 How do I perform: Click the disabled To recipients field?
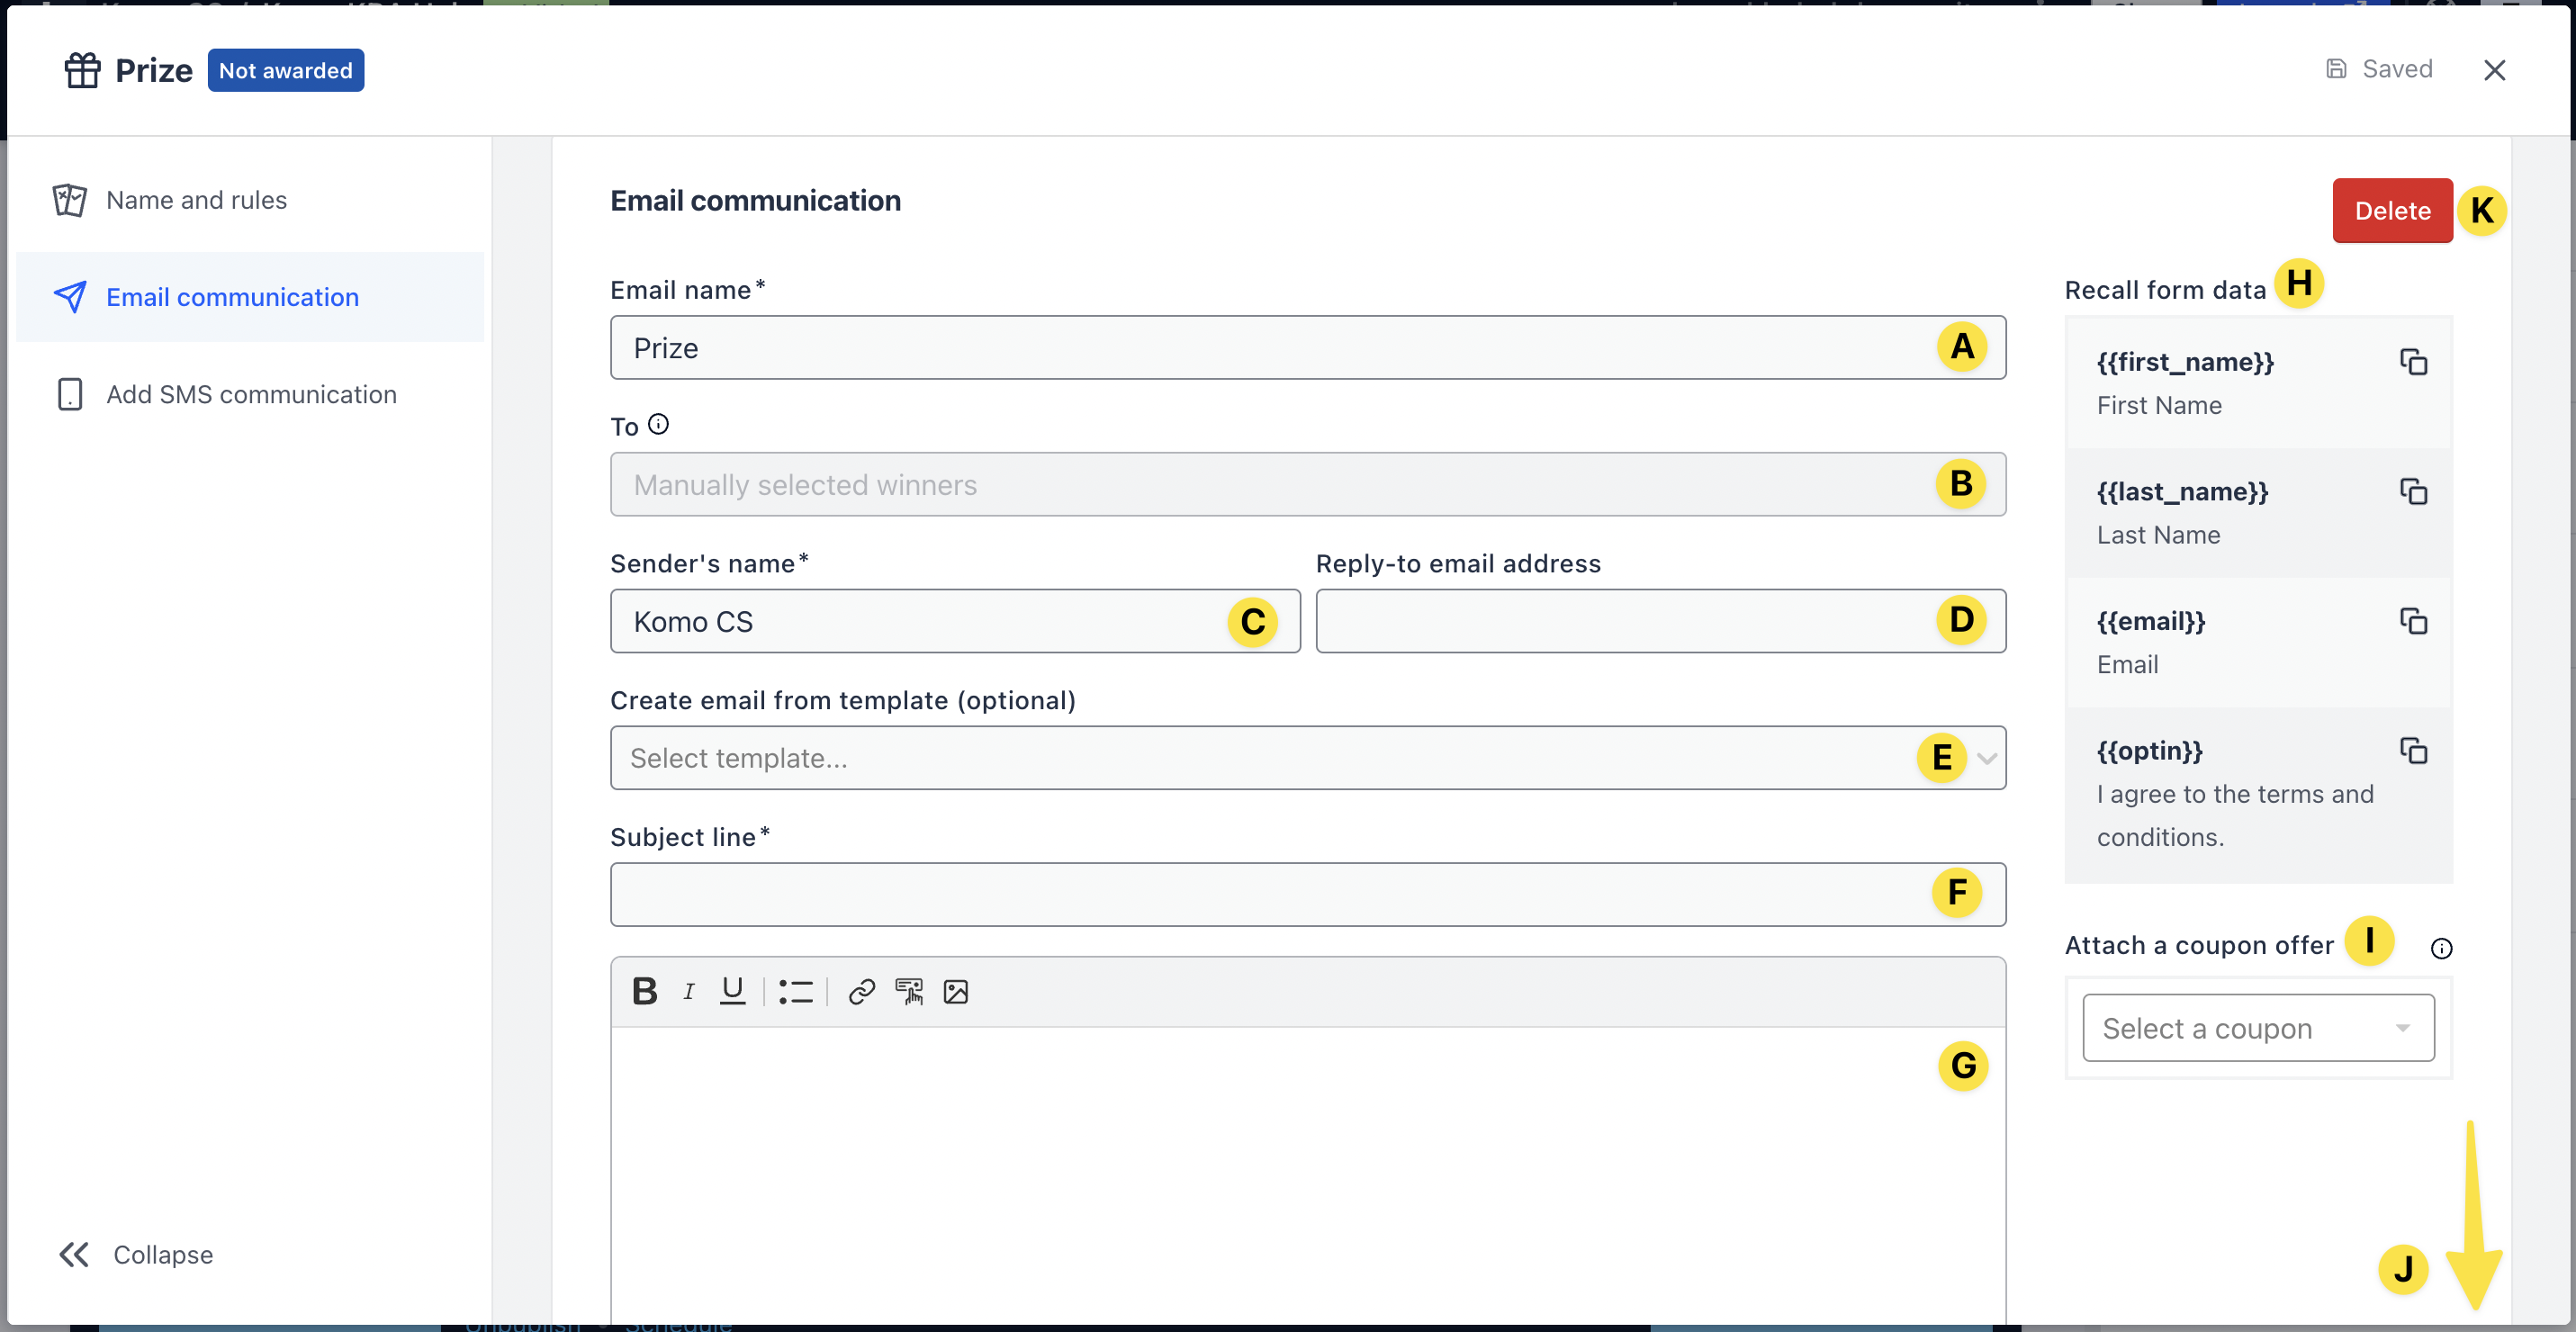coord(1308,485)
